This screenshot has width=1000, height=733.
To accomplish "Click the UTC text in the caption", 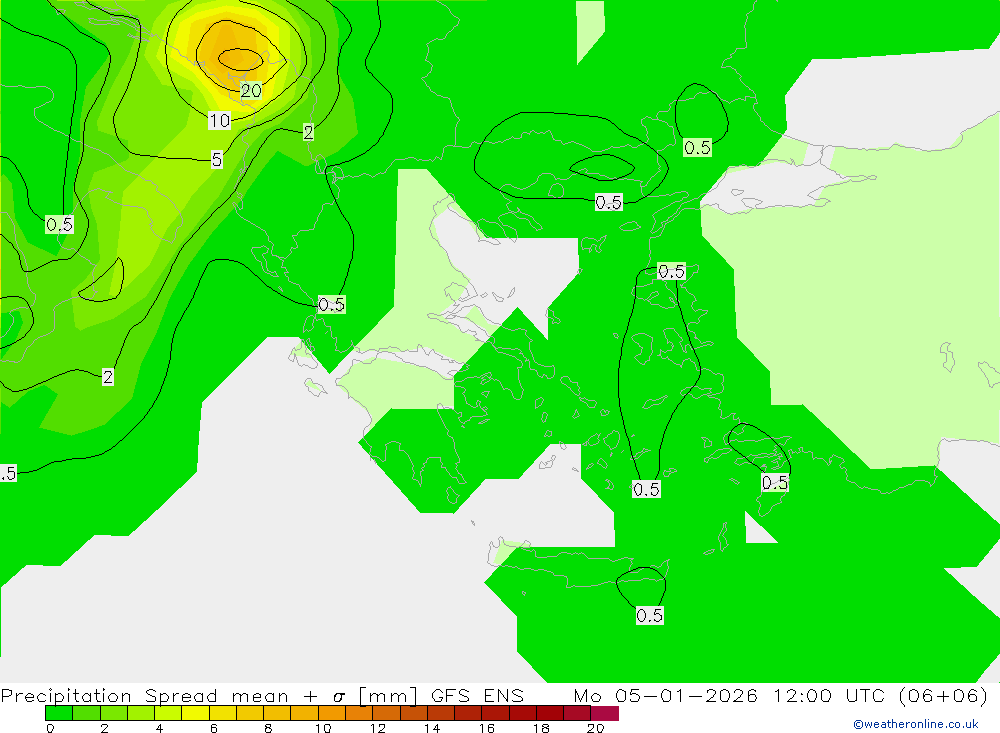I will (867, 695).
